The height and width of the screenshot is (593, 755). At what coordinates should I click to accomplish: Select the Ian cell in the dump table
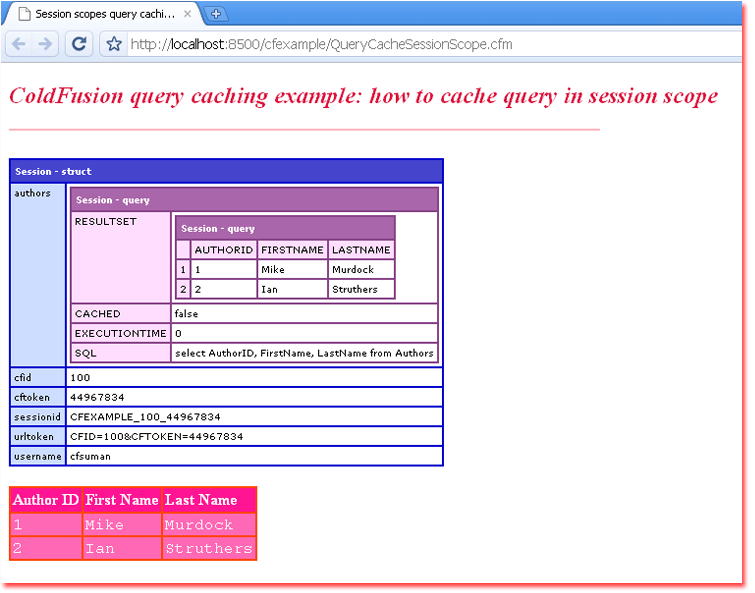tap(292, 289)
